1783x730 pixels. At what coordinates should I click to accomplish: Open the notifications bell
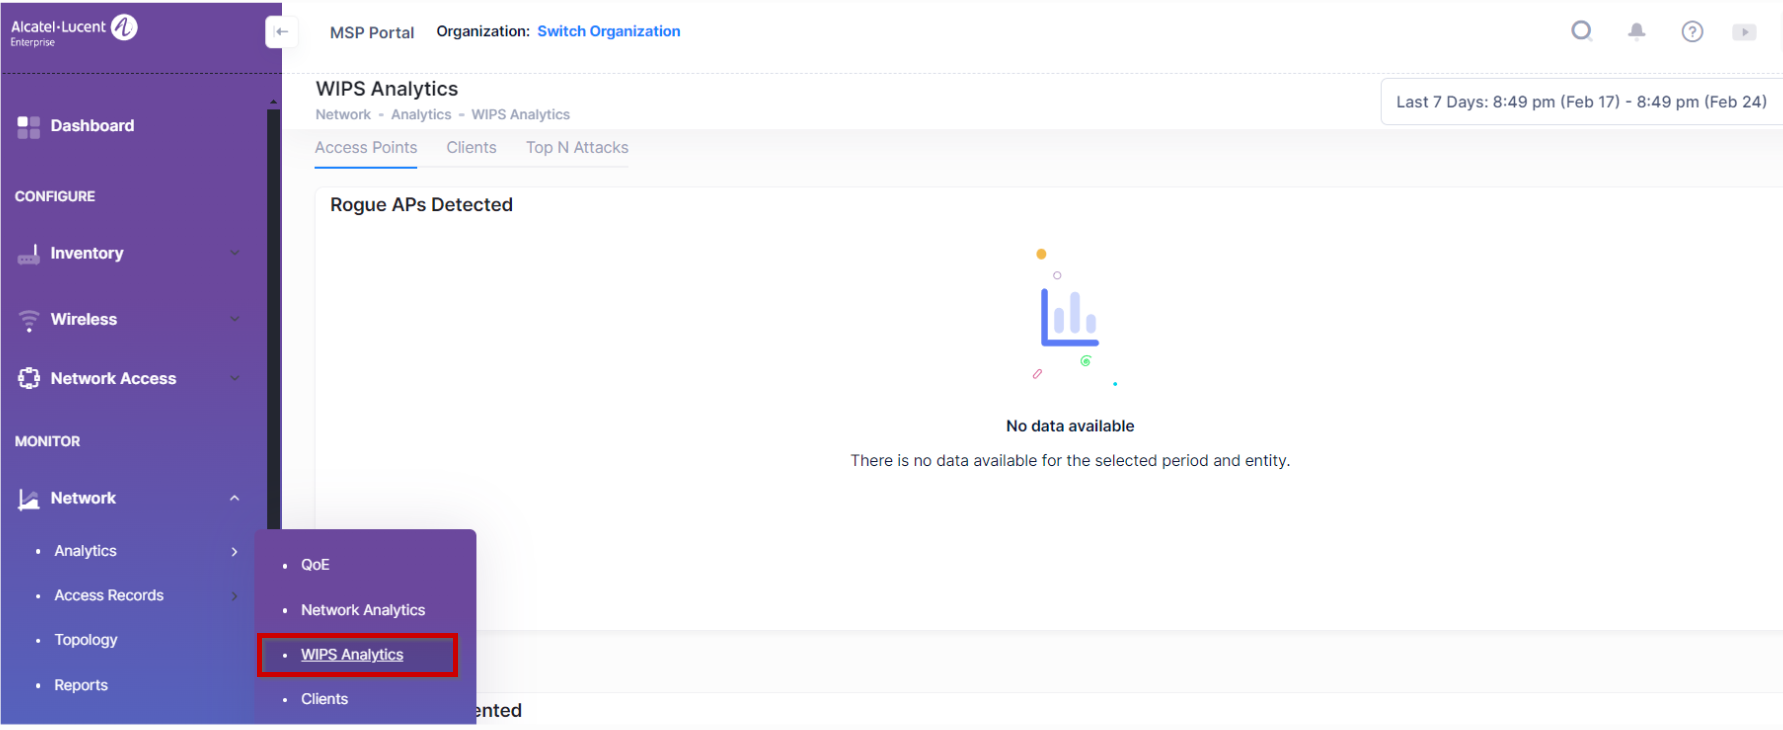click(1637, 31)
